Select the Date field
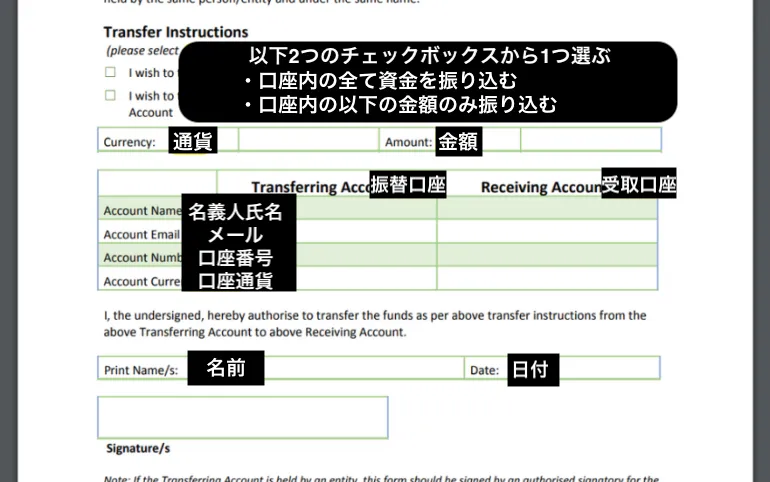Screen dimensions: 770x482 (562, 368)
